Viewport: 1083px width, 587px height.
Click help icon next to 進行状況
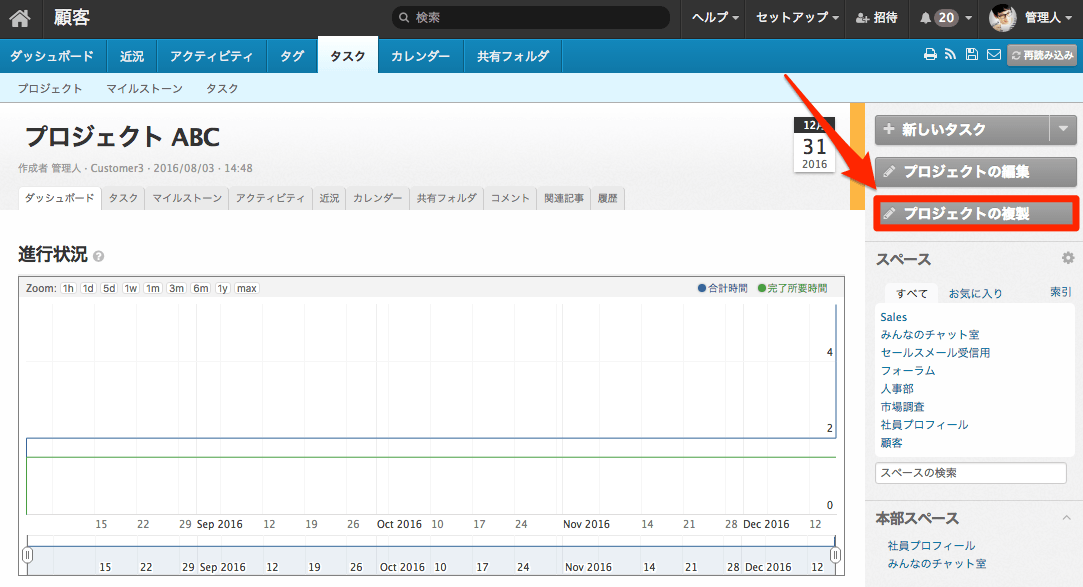coord(99,256)
